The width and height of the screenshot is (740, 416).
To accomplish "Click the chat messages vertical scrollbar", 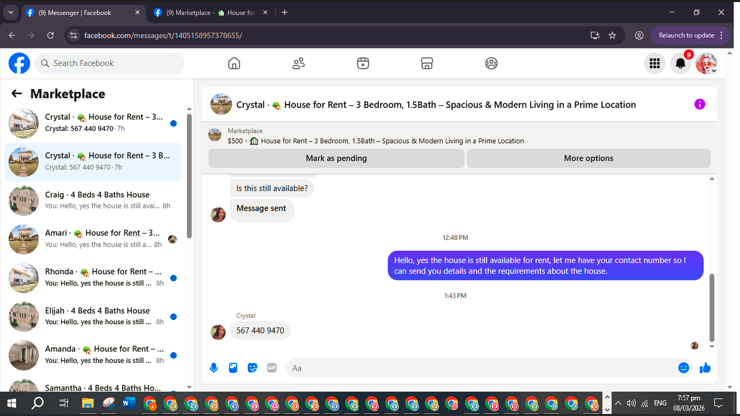I will pyautogui.click(x=712, y=307).
